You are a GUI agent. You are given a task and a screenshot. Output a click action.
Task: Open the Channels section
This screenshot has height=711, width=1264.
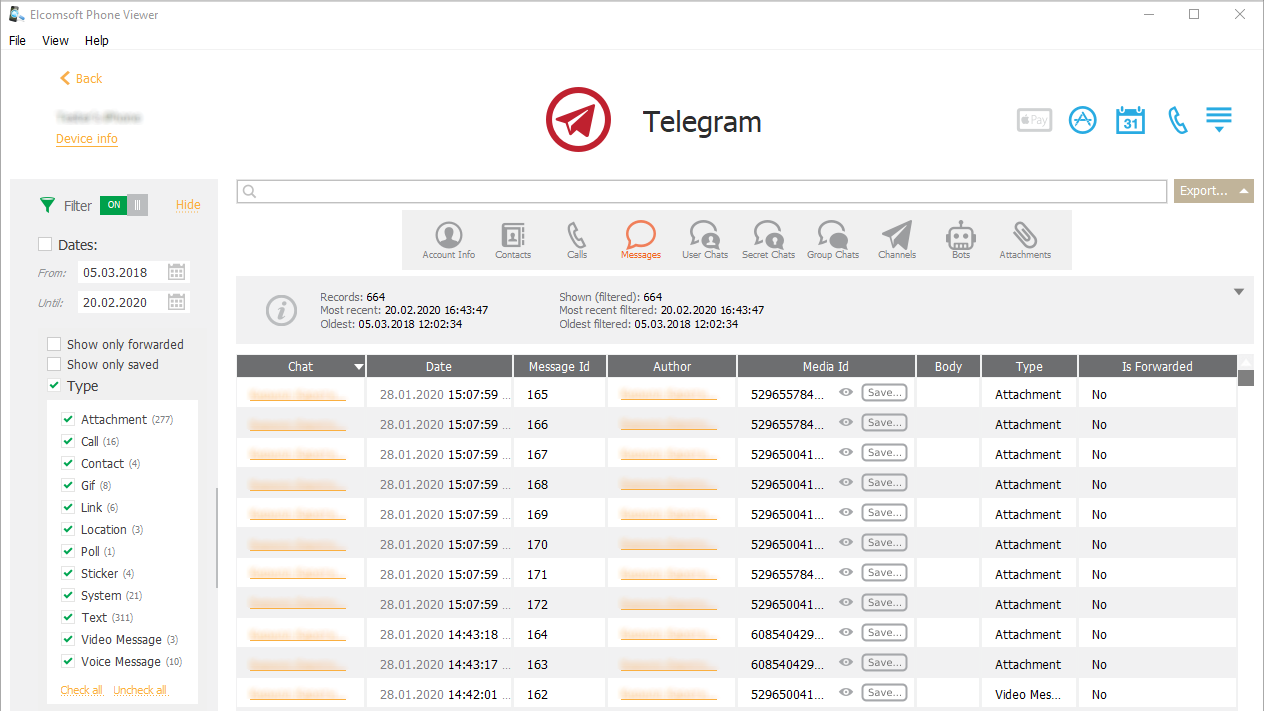897,240
